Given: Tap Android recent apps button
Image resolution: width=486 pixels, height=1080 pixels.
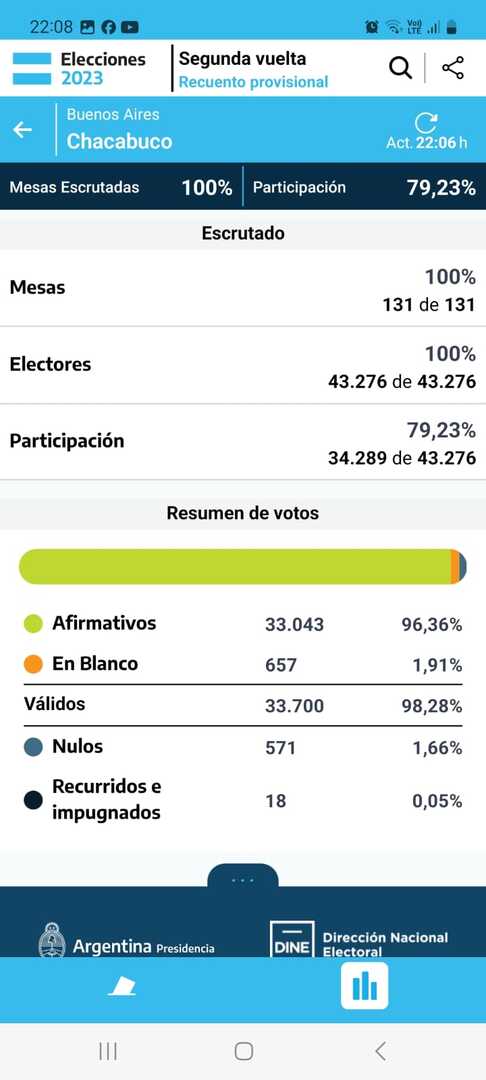Looking at the screenshot, I should [108, 1050].
